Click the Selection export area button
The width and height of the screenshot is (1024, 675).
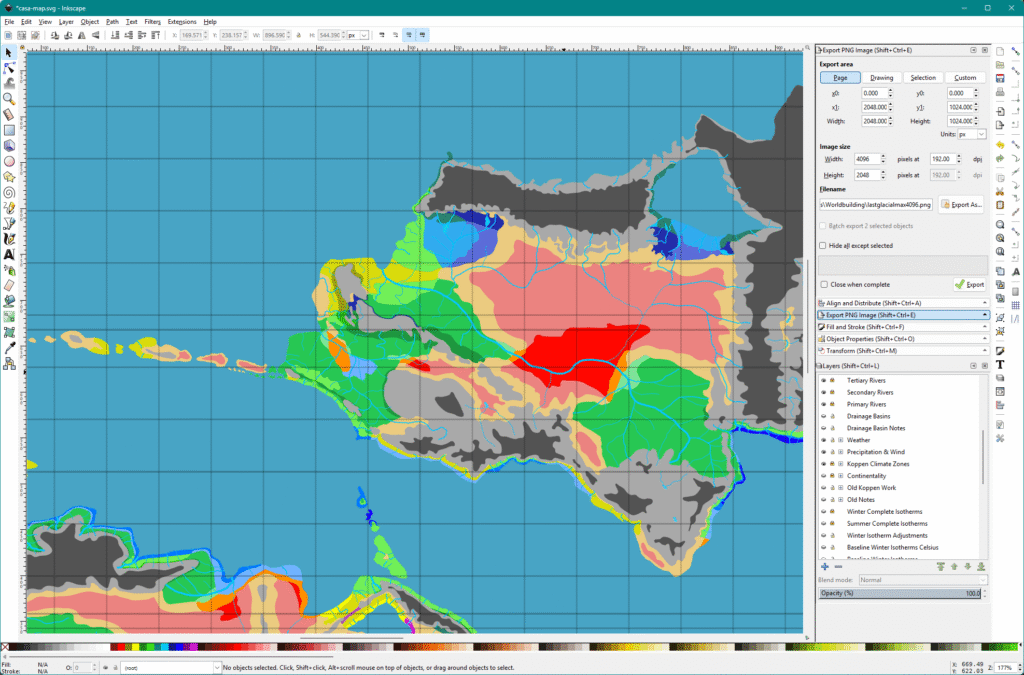pos(923,78)
